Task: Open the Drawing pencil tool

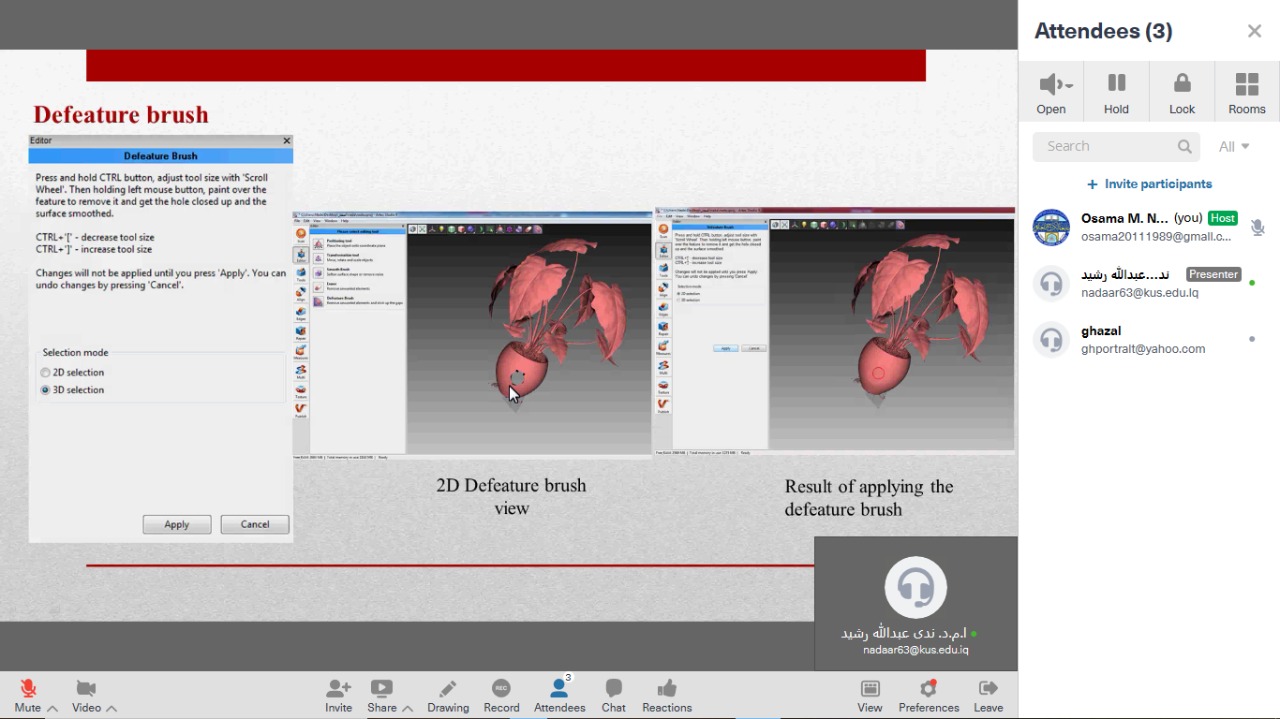Action: click(447, 689)
